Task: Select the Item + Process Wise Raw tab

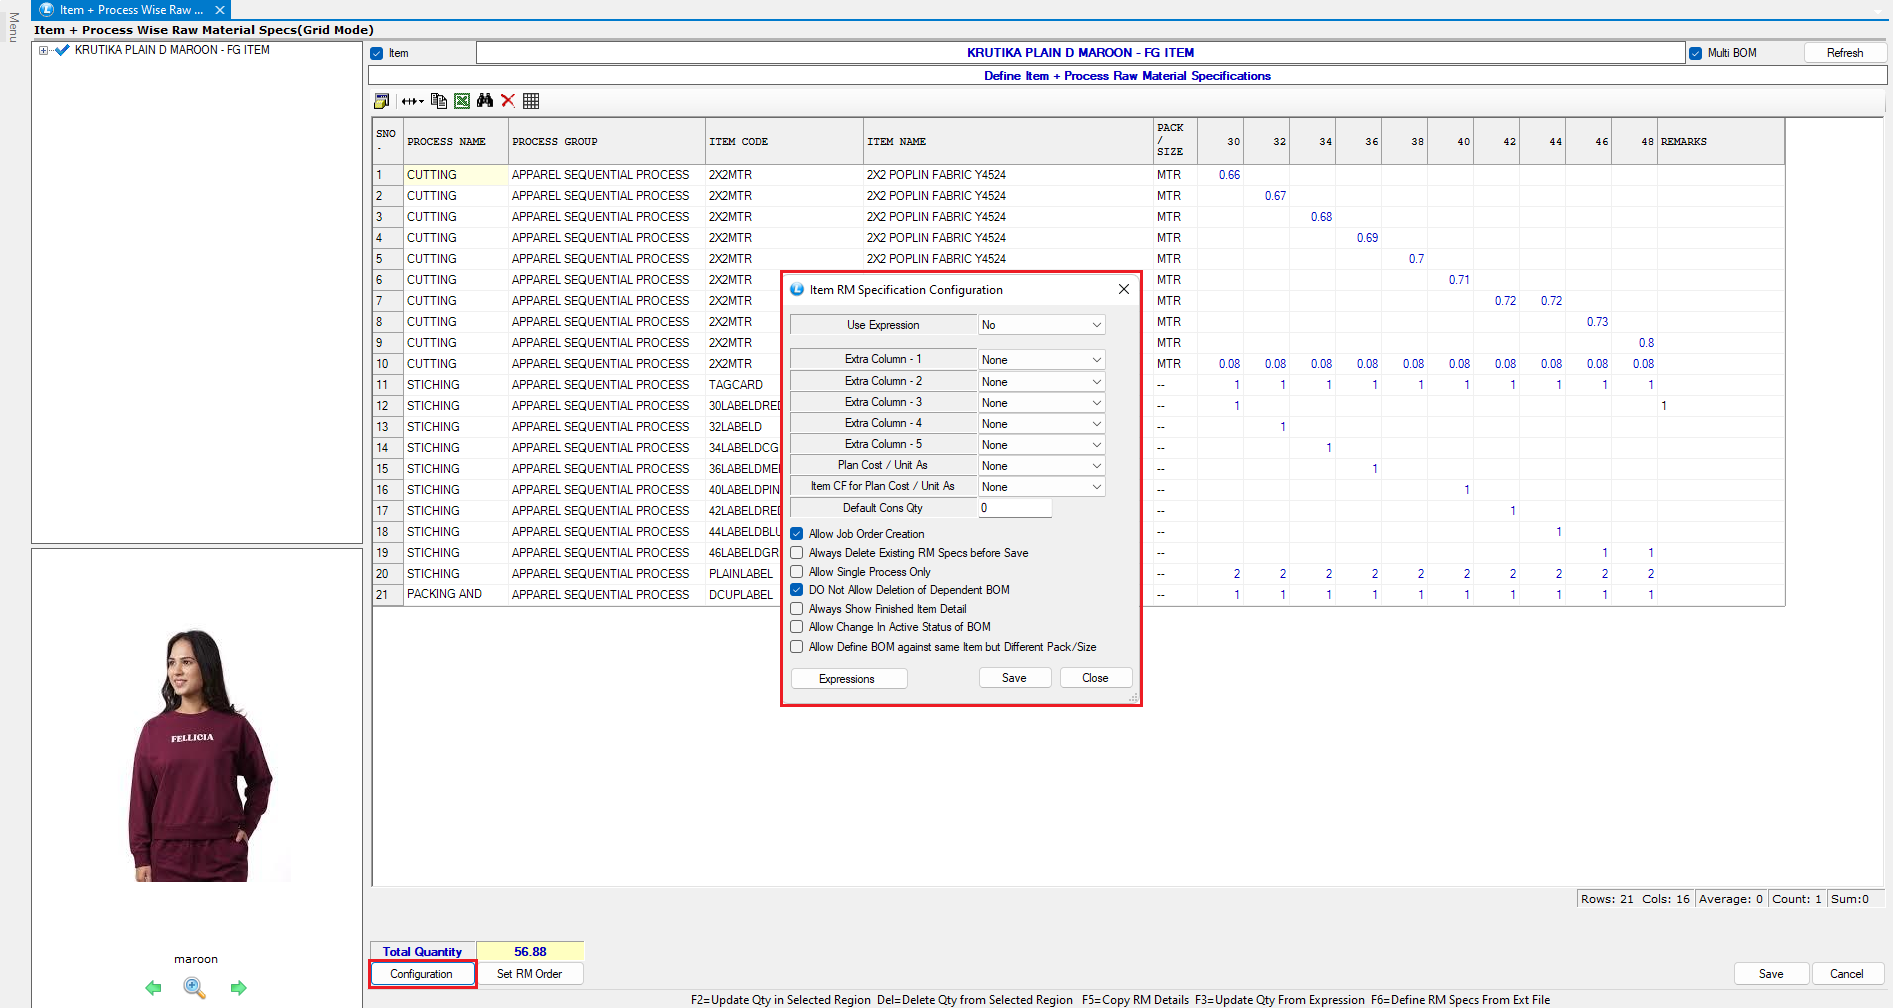Action: pos(131,10)
